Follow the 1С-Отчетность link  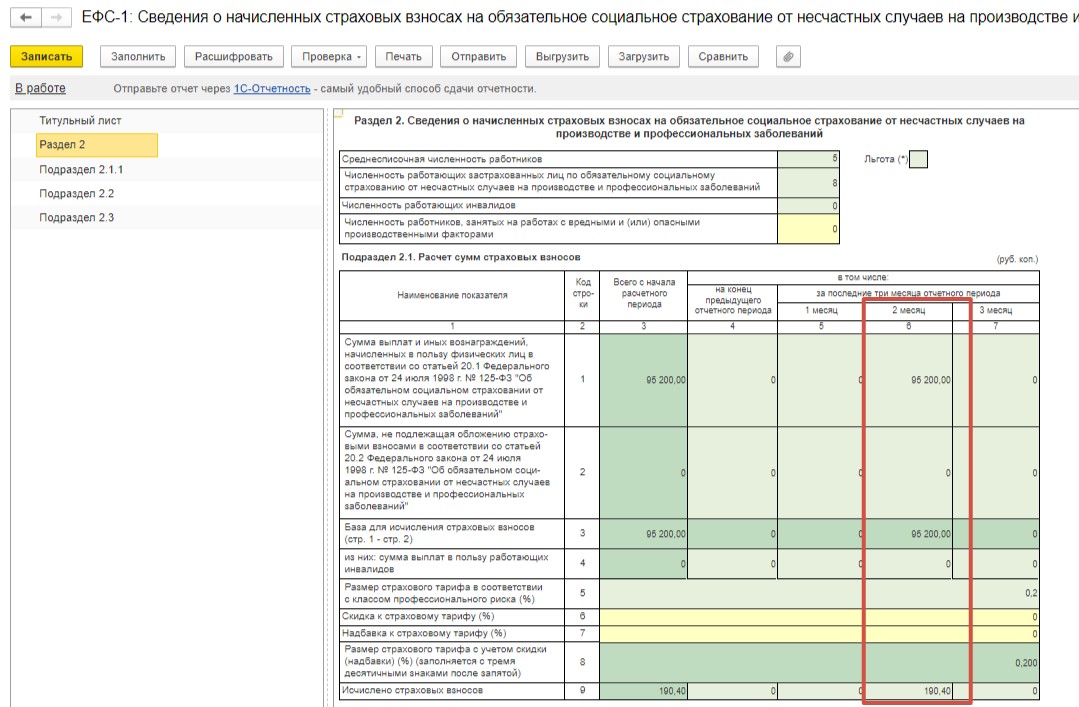coord(272,89)
